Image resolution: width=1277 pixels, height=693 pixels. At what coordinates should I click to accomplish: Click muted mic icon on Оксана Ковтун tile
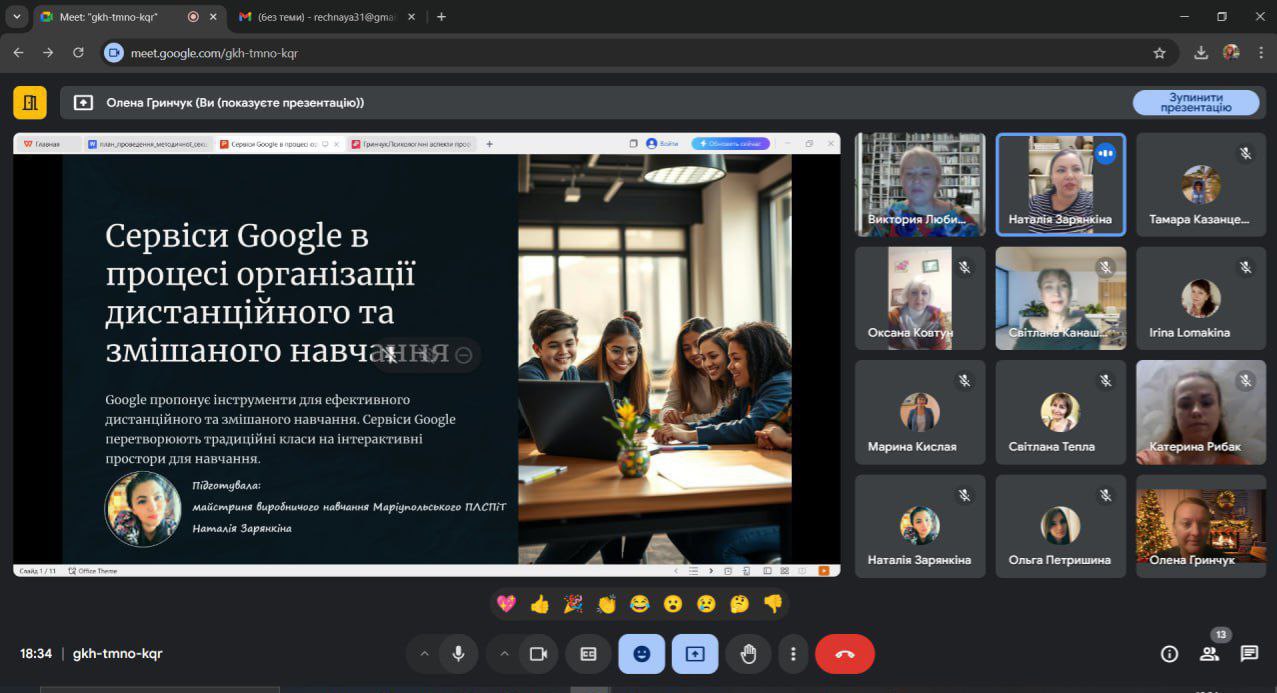[x=964, y=268]
